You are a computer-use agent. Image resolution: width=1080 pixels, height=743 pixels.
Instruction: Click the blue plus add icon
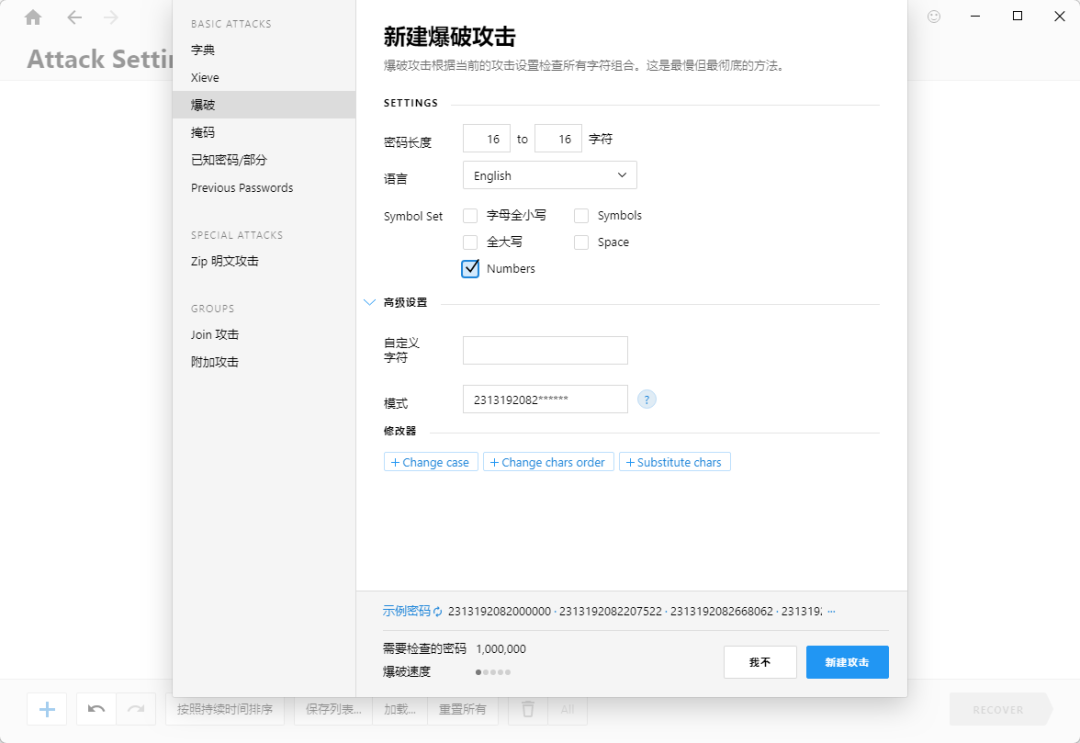pyautogui.click(x=47, y=709)
